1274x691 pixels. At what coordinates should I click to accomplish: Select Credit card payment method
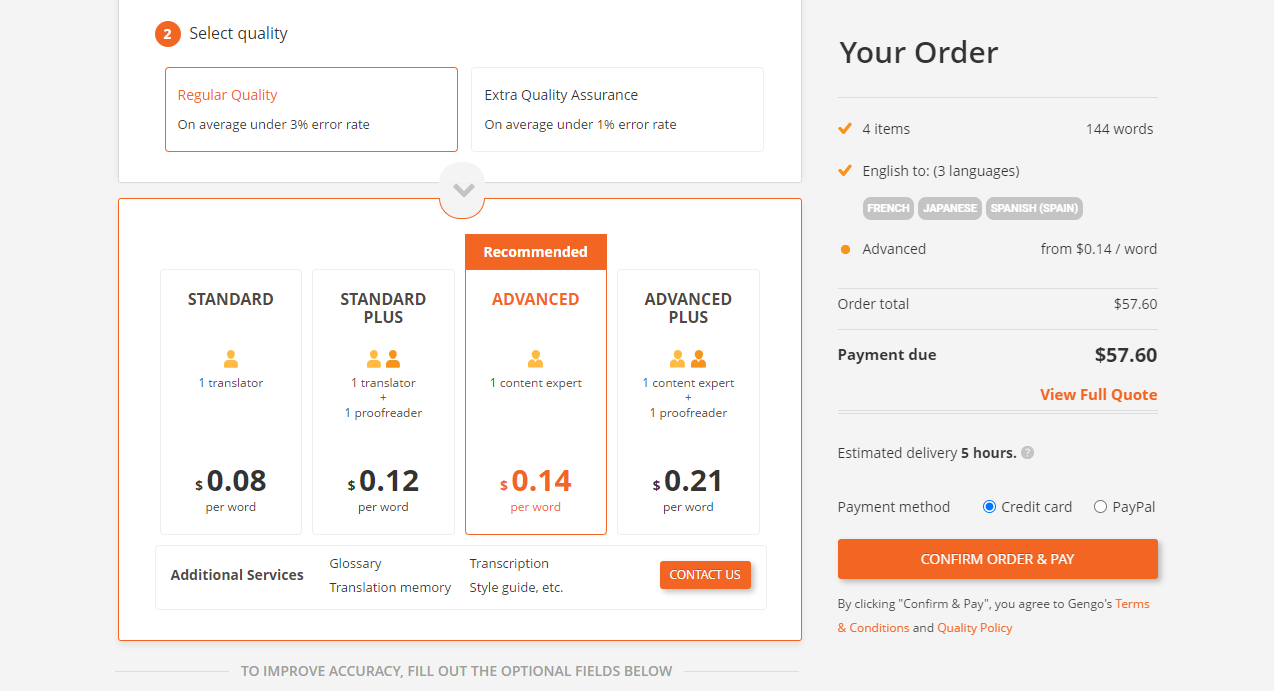point(988,506)
